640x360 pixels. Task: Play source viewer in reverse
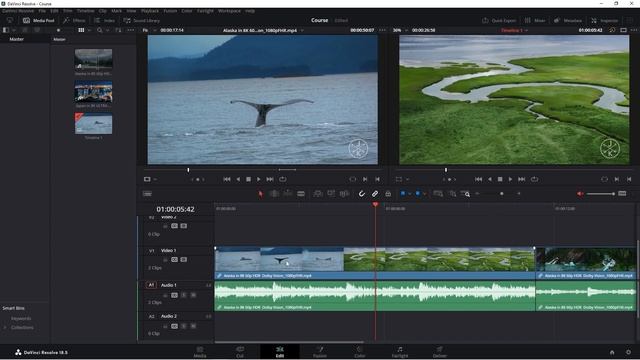point(238,179)
